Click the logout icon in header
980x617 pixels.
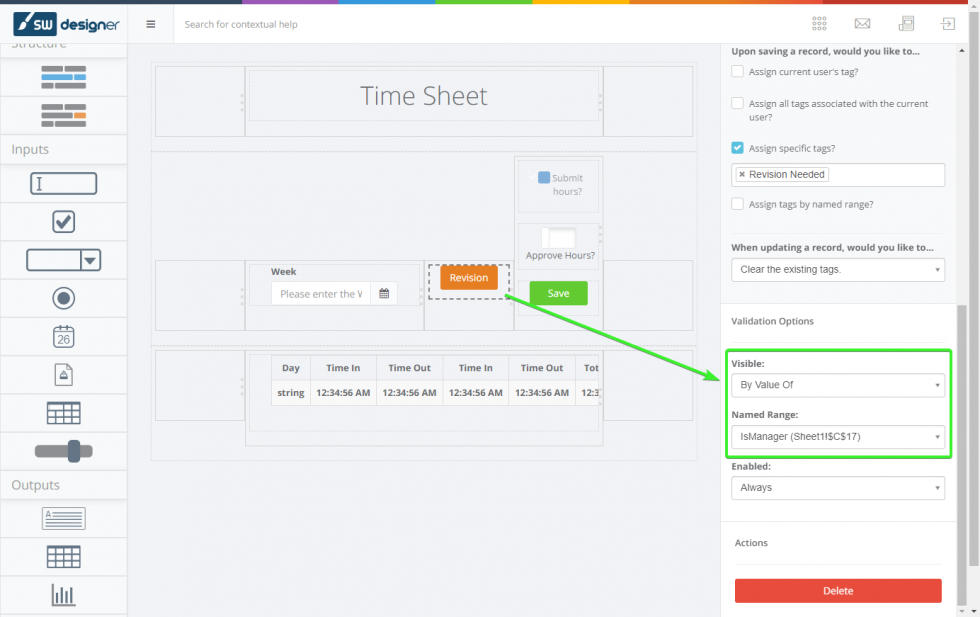point(947,24)
